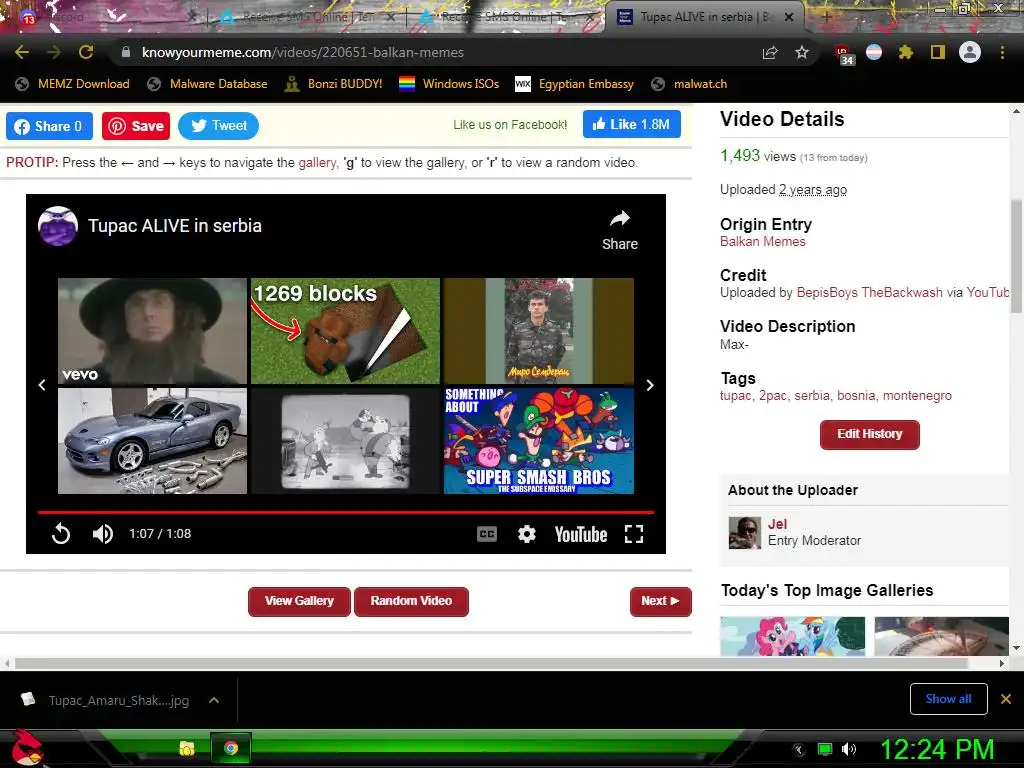Image resolution: width=1024 pixels, height=768 pixels.
Task: Click the Random Video button
Action: point(411,601)
